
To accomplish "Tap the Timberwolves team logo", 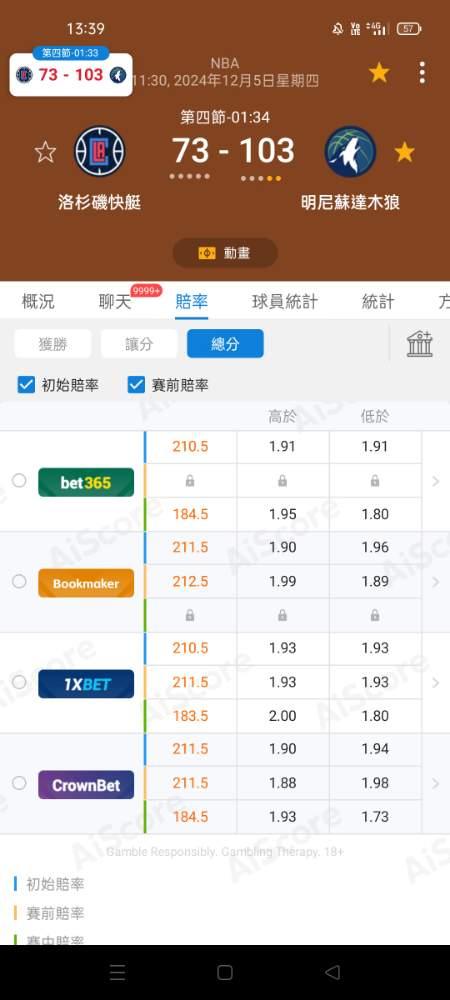I will click(x=350, y=152).
